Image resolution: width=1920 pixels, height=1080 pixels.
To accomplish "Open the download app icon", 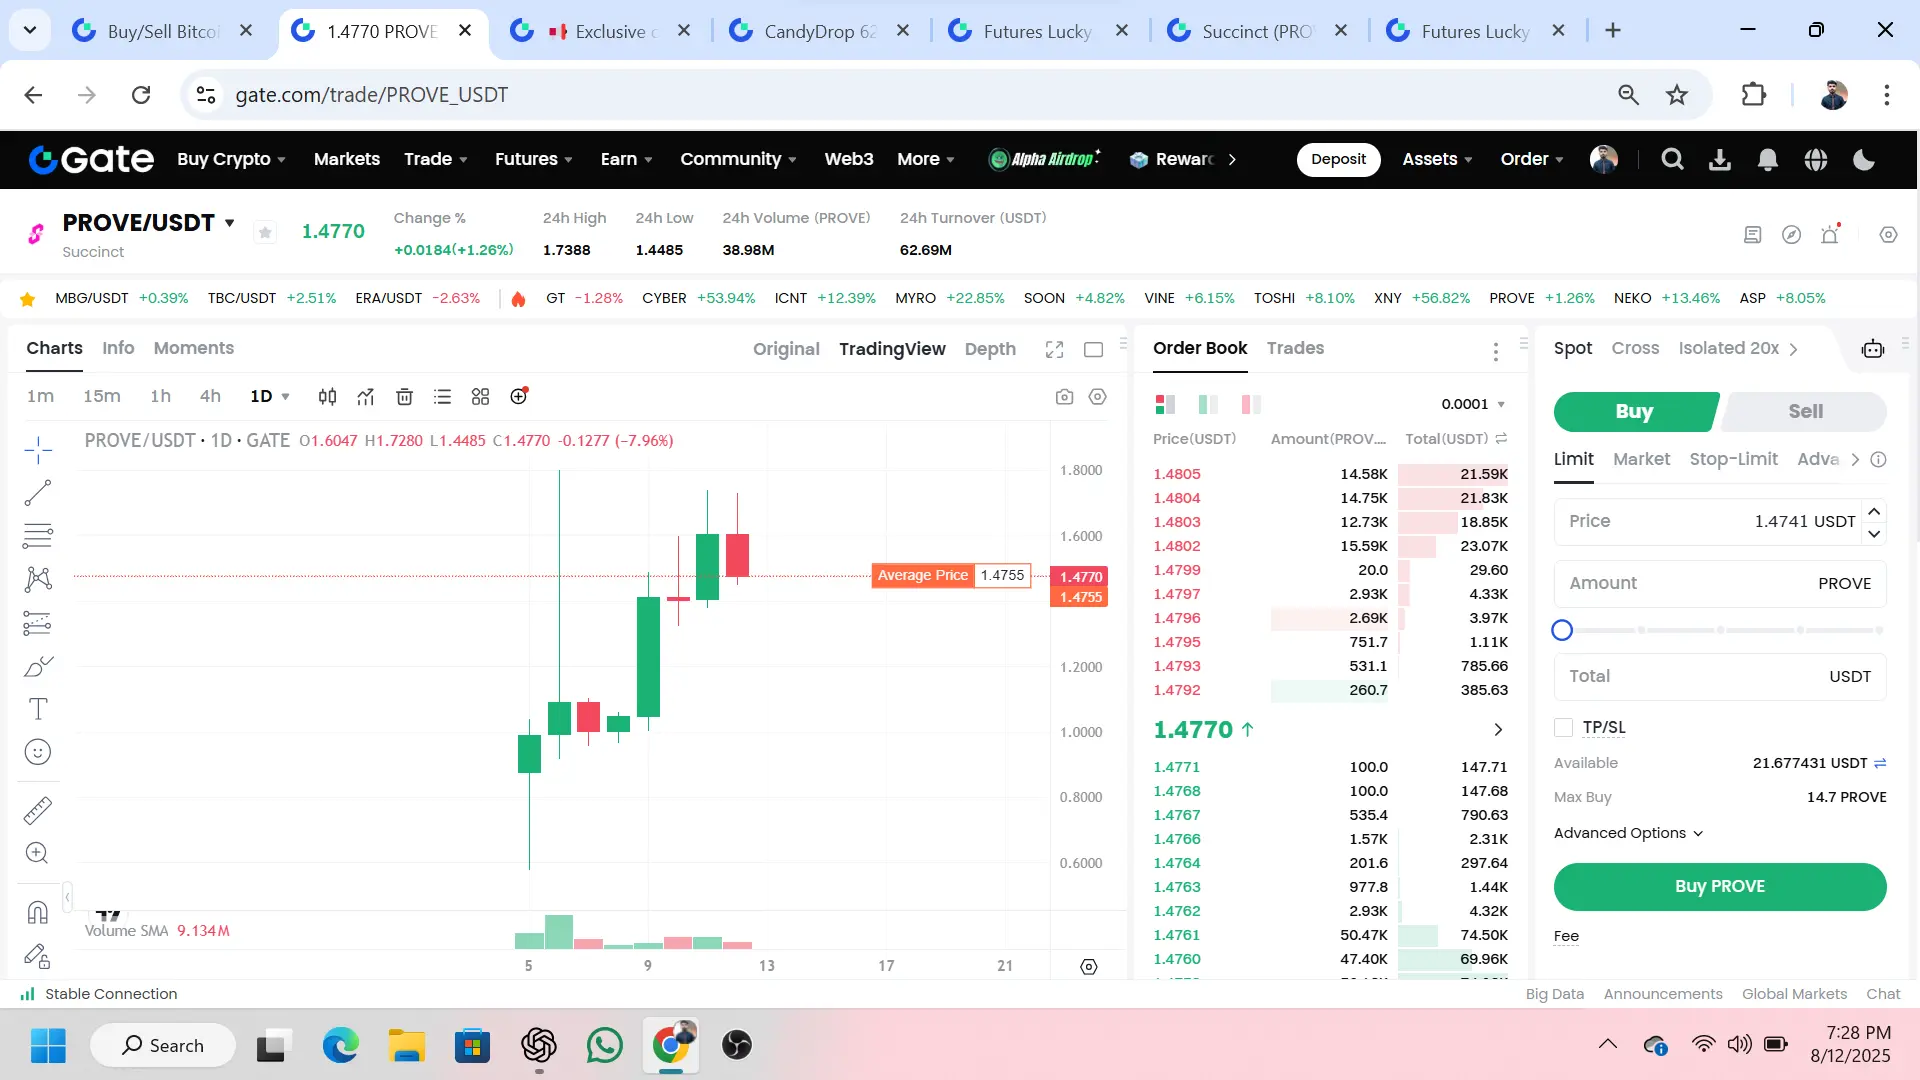I will pos(1720,160).
